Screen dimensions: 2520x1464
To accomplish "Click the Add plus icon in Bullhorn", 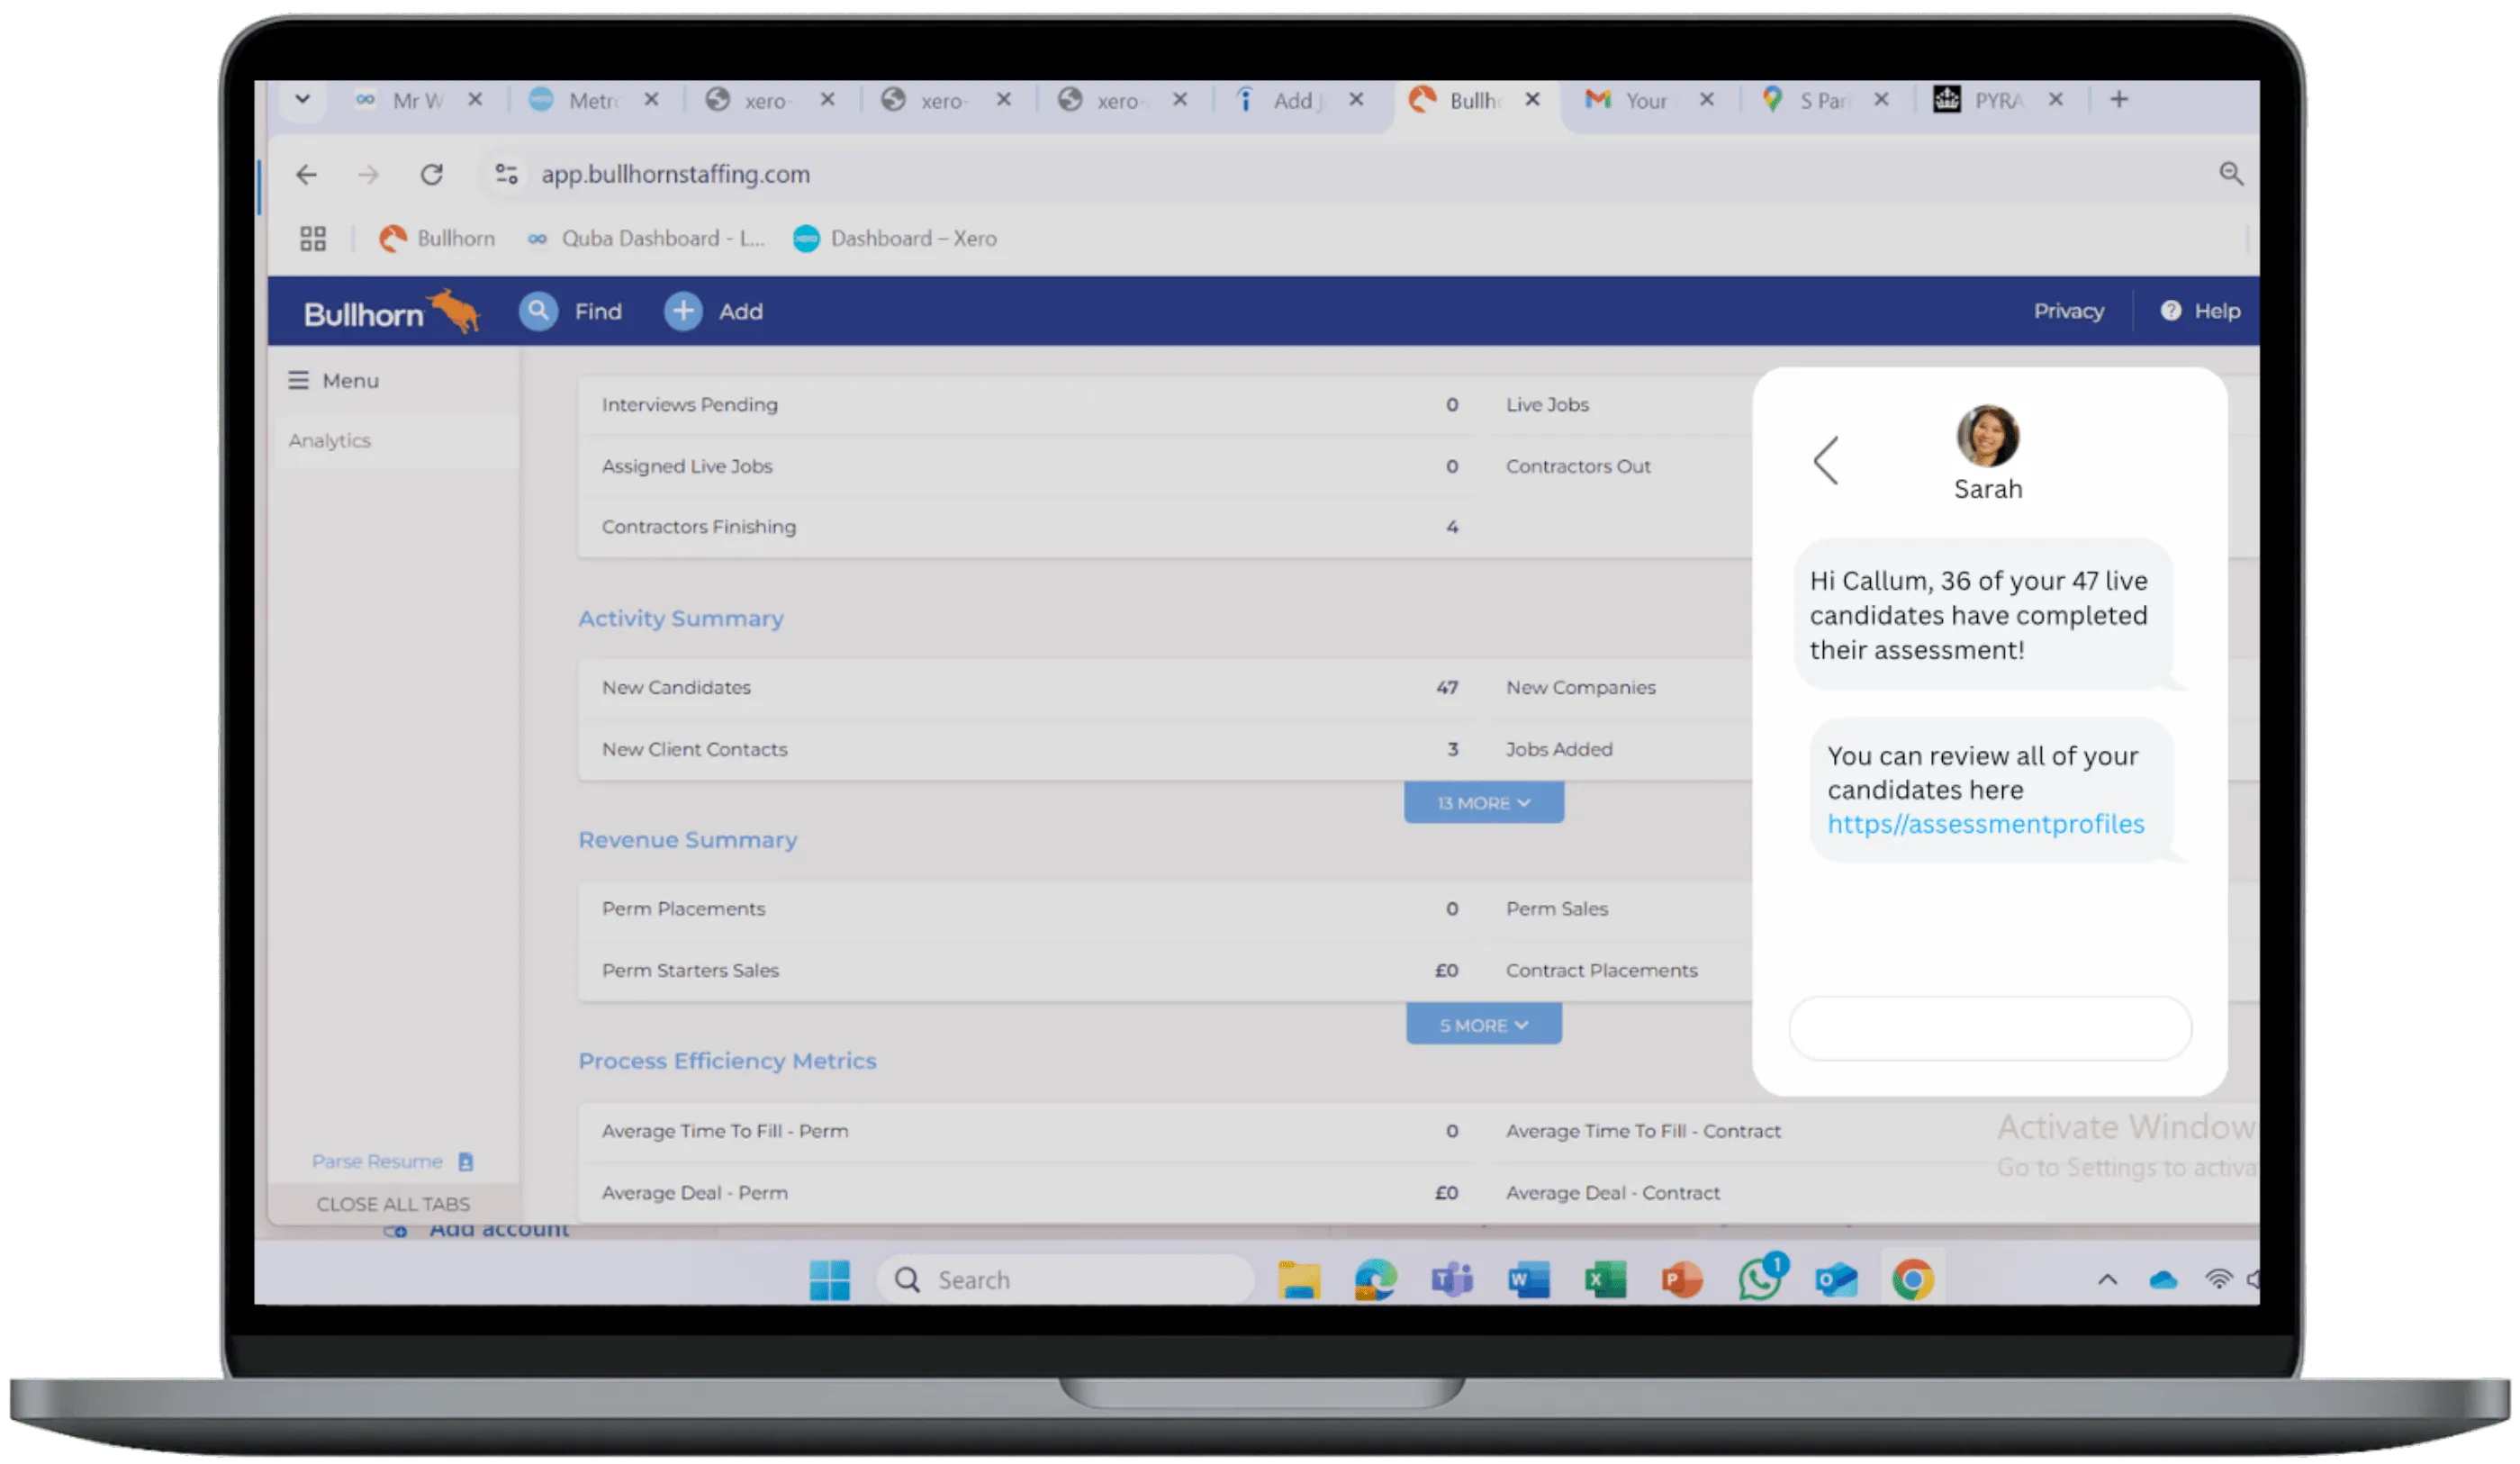I will 683,311.
